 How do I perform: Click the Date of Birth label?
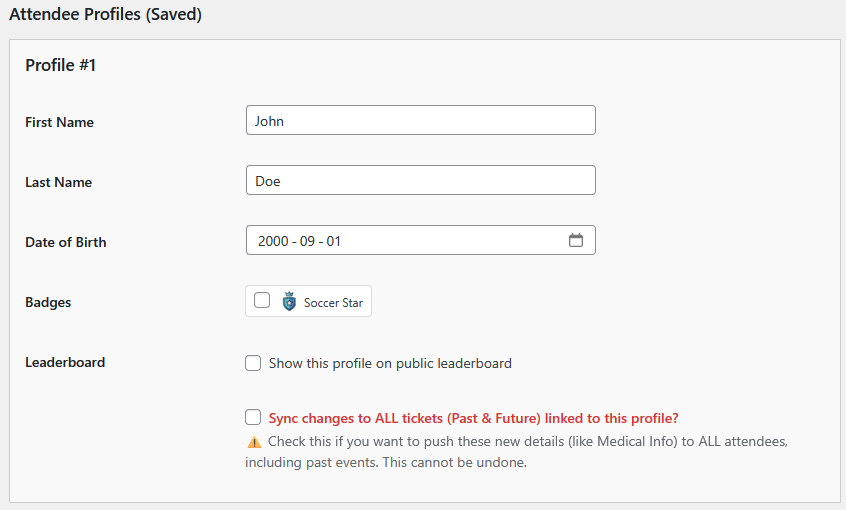(65, 242)
